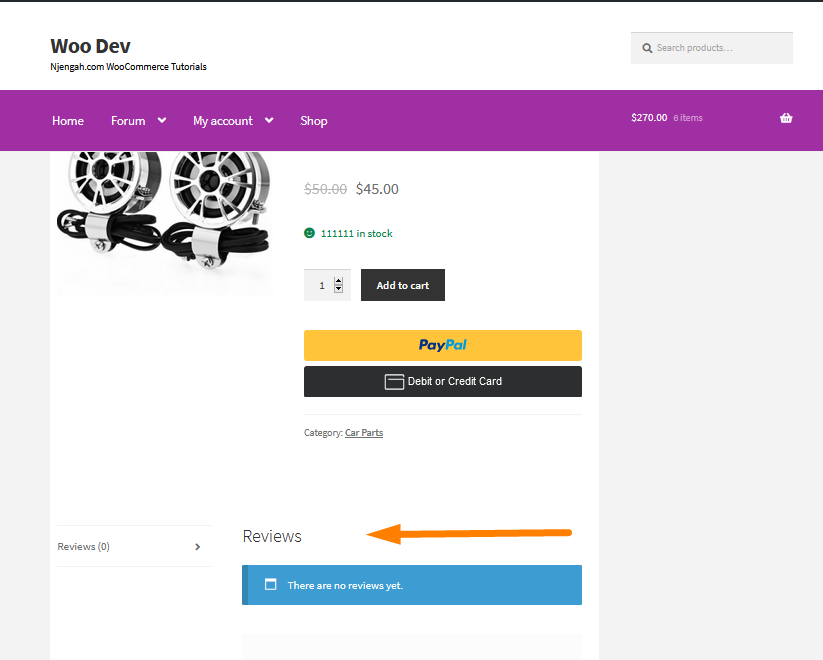Expand the My account menu chevron
823x660 pixels.
tap(269, 120)
